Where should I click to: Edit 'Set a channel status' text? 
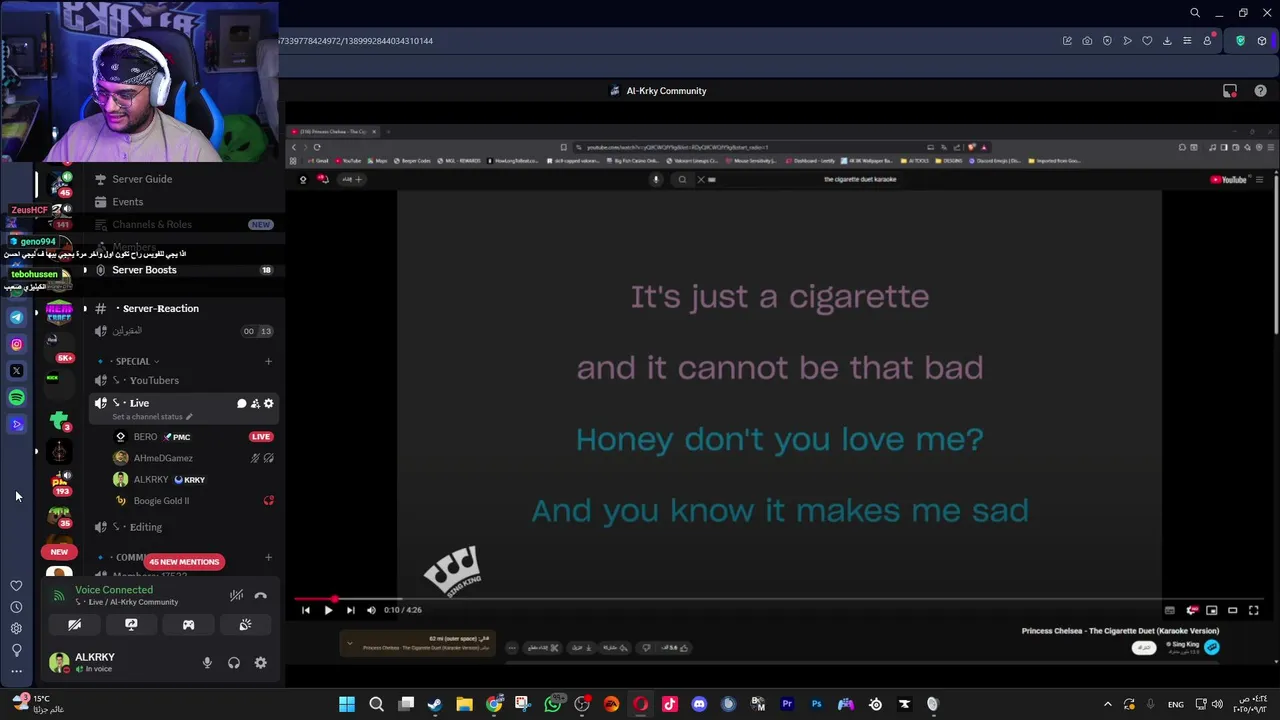152,417
